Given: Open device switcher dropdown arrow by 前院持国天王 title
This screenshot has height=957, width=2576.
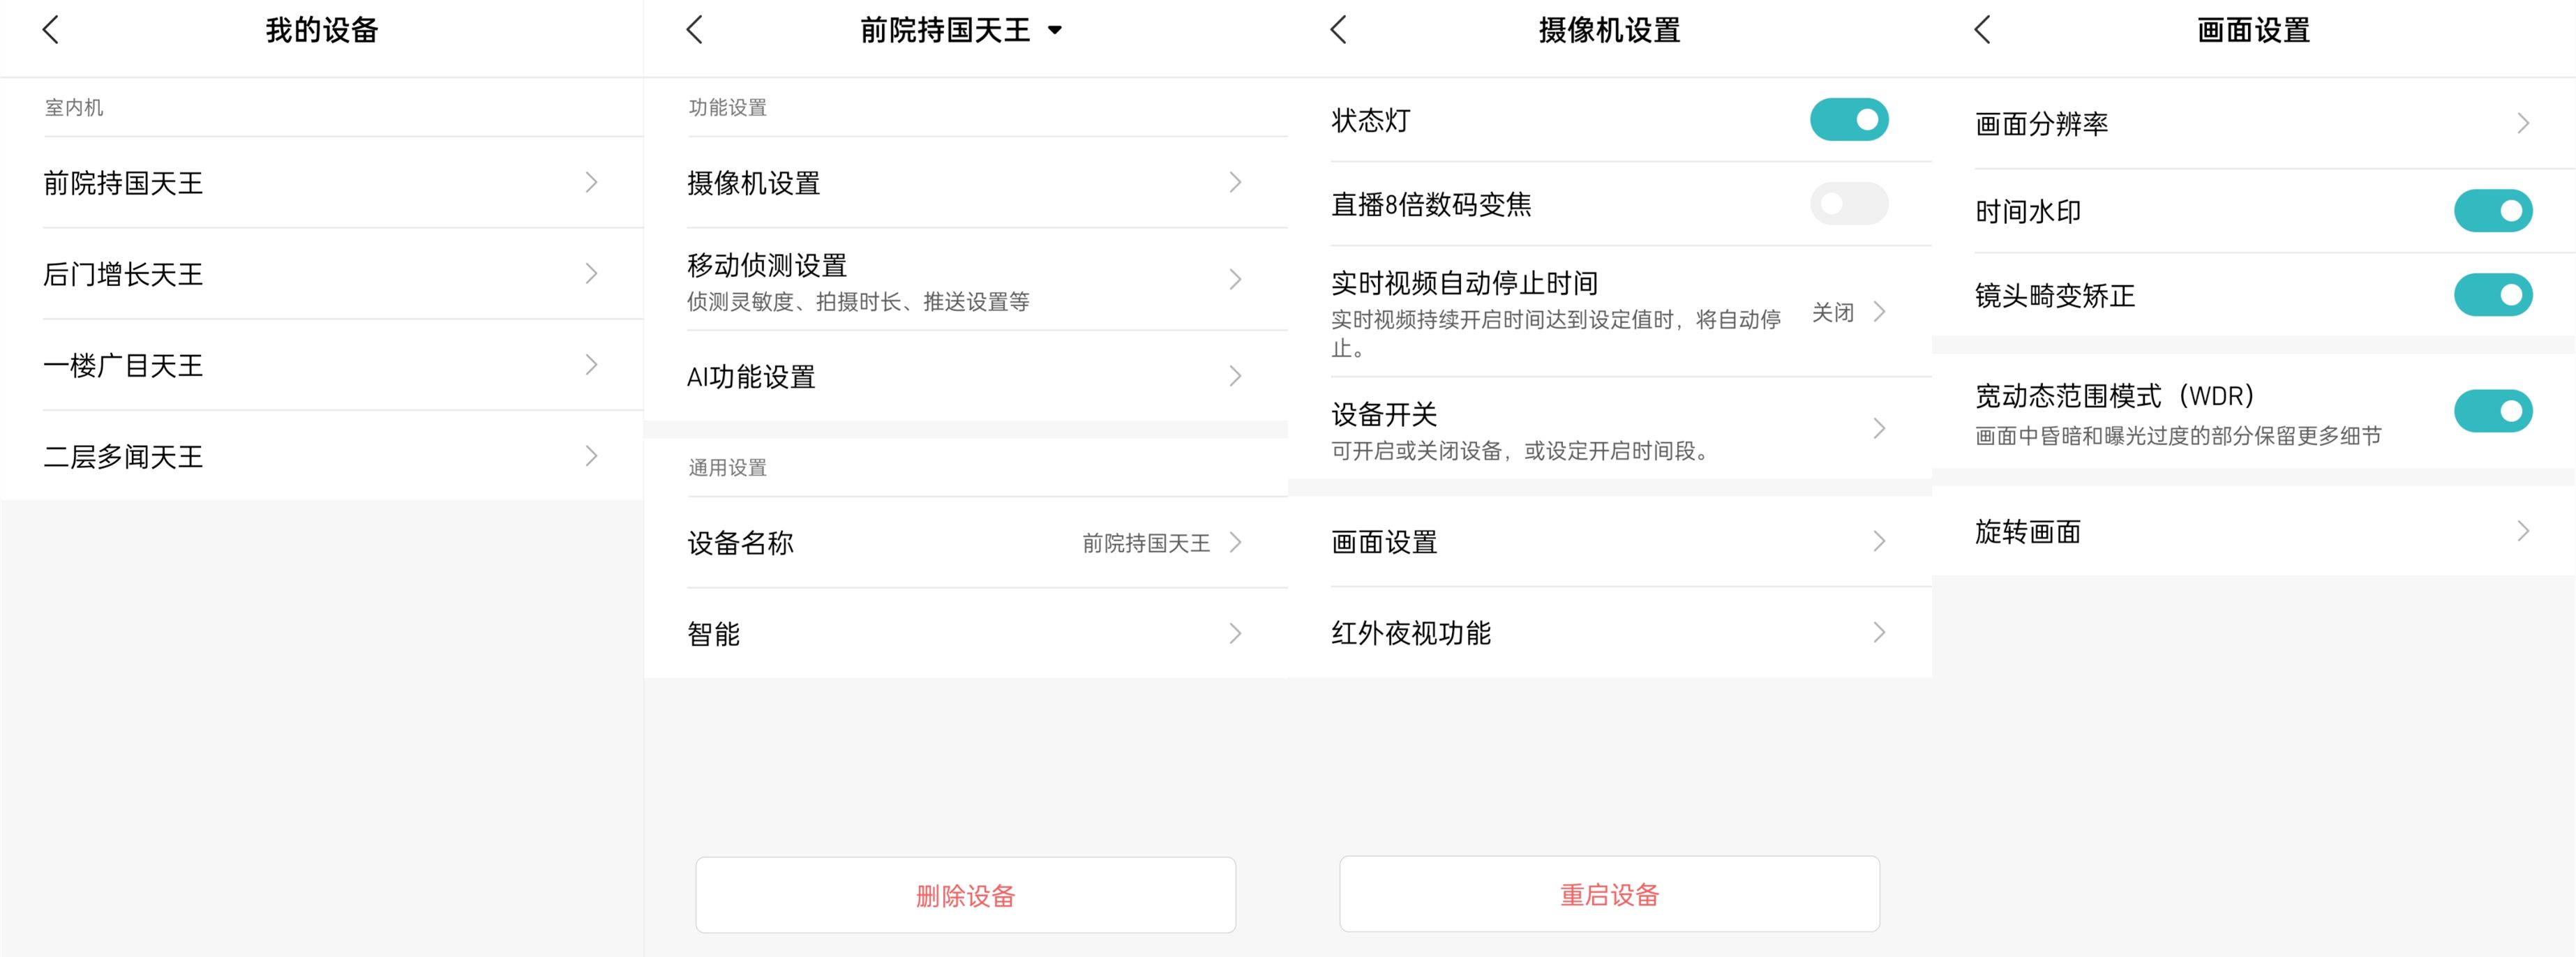Looking at the screenshot, I should pyautogui.click(x=1054, y=30).
